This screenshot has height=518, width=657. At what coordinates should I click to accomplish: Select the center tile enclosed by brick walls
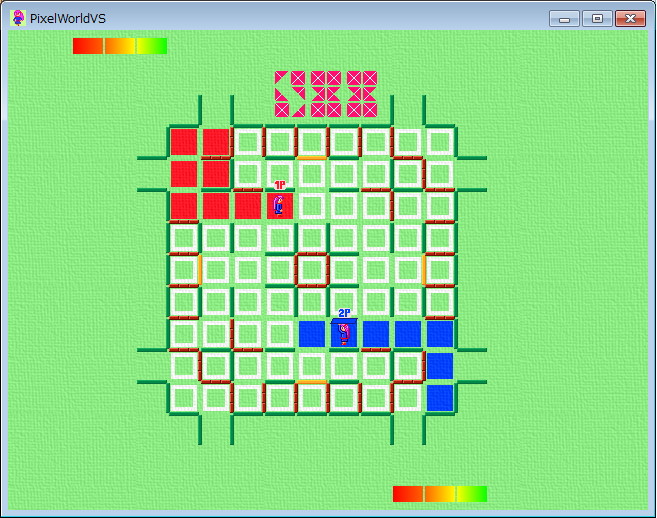coord(312,270)
